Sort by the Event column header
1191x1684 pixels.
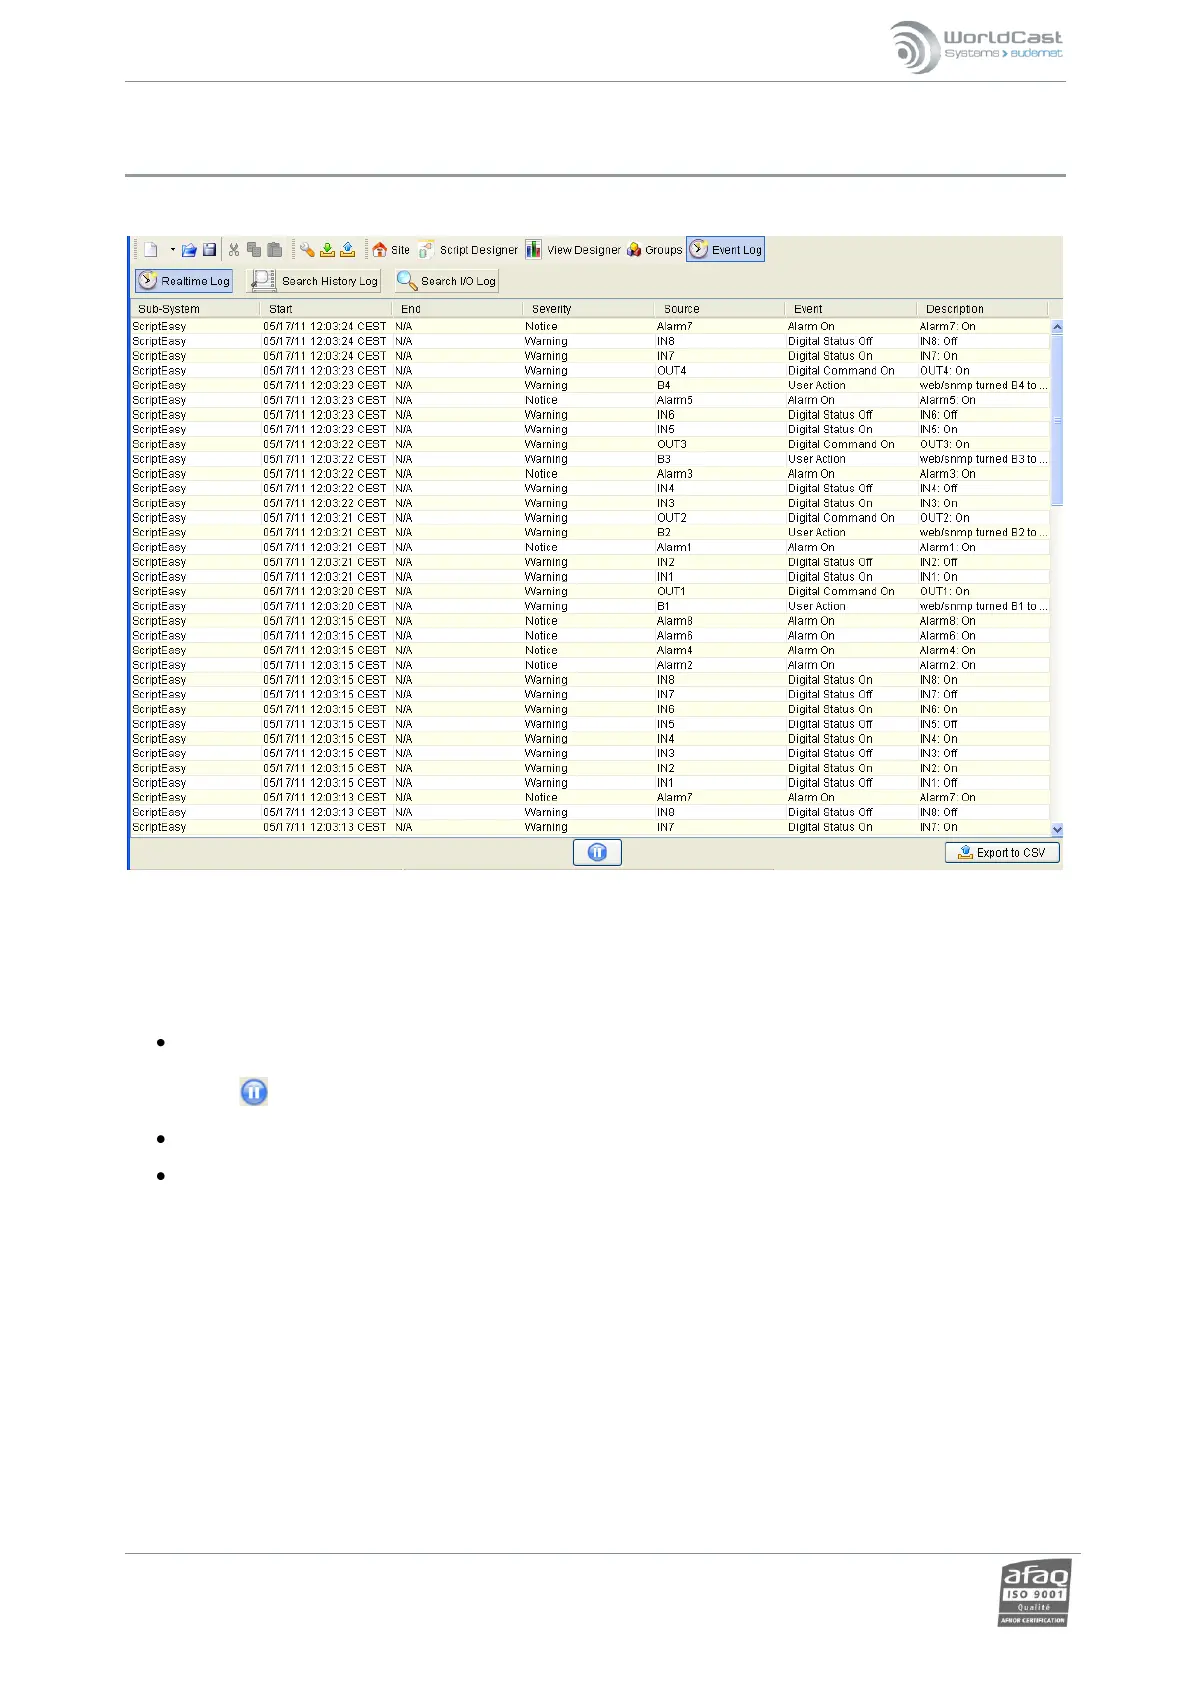[x=849, y=309]
